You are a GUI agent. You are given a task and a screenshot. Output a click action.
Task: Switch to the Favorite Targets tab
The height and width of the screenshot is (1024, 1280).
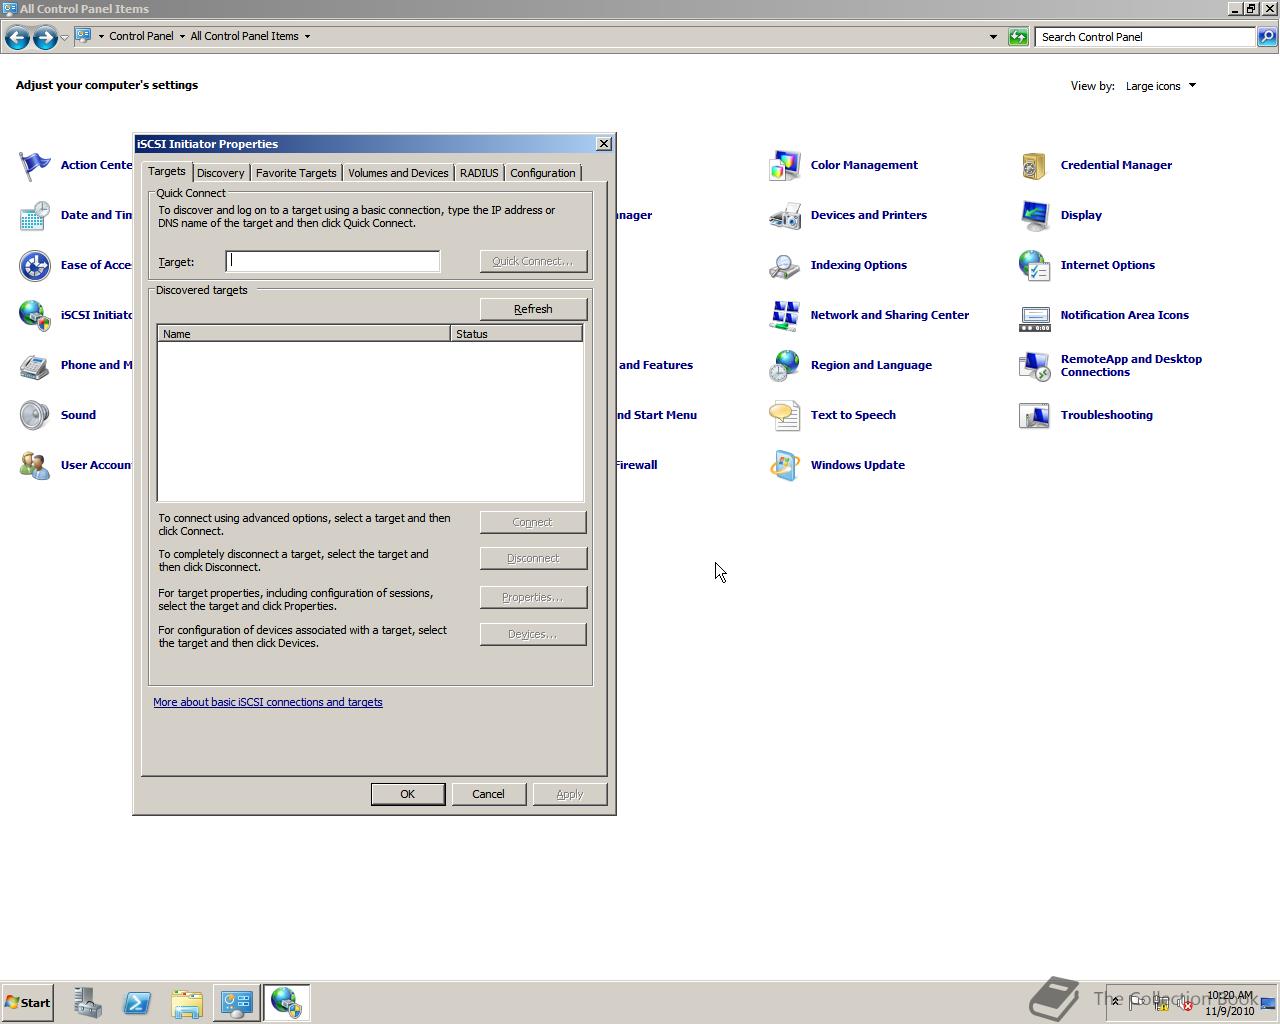296,173
